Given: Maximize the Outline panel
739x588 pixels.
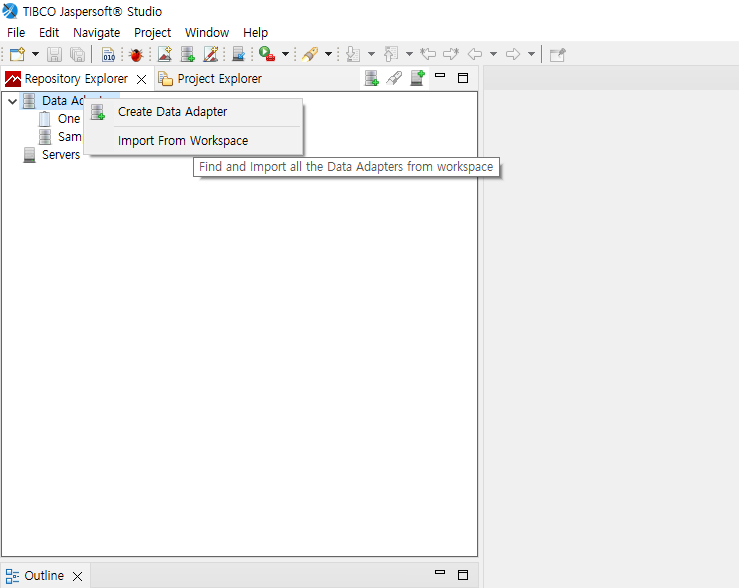Looking at the screenshot, I should pyautogui.click(x=463, y=575).
